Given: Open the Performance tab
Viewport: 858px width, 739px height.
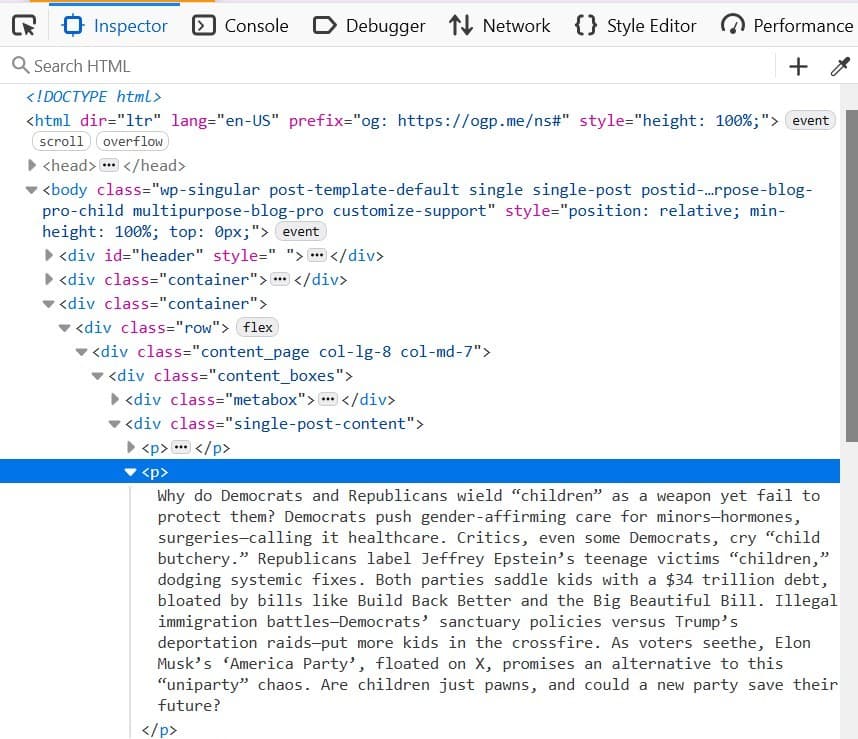Looking at the screenshot, I should (x=787, y=26).
